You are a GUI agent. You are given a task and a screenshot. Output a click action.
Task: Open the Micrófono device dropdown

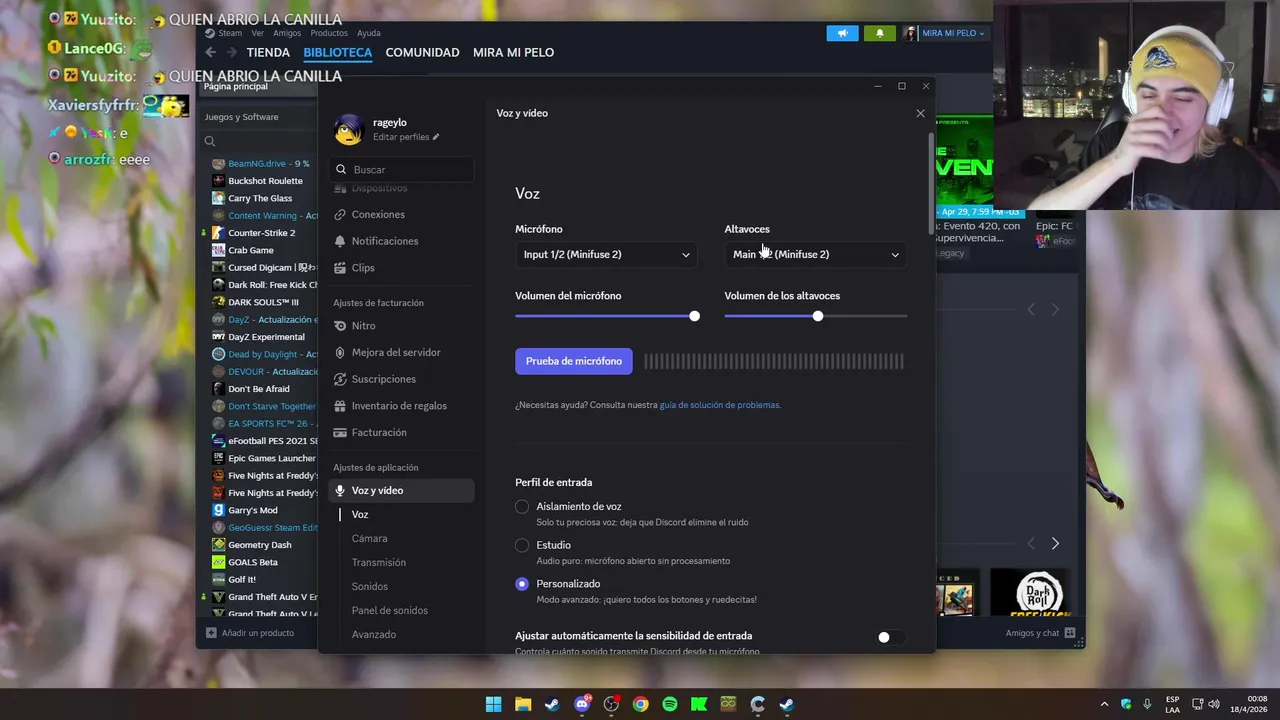coord(607,255)
